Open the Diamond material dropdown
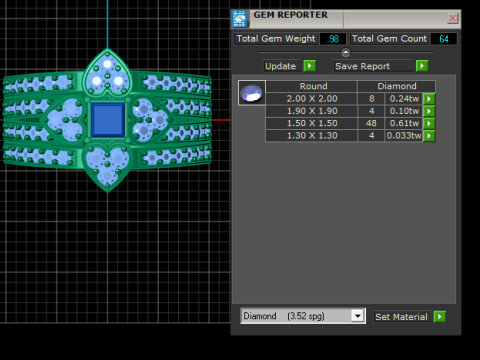This screenshot has height=360, width=480. pos(358,316)
